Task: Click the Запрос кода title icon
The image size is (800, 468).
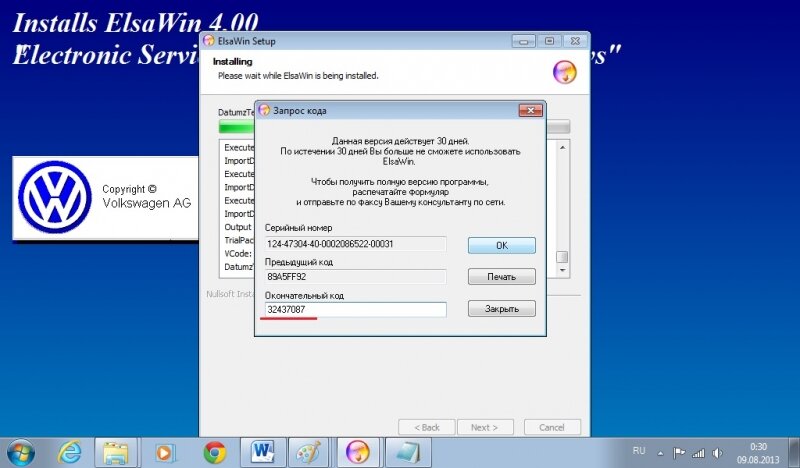Action: pyautogui.click(x=264, y=110)
